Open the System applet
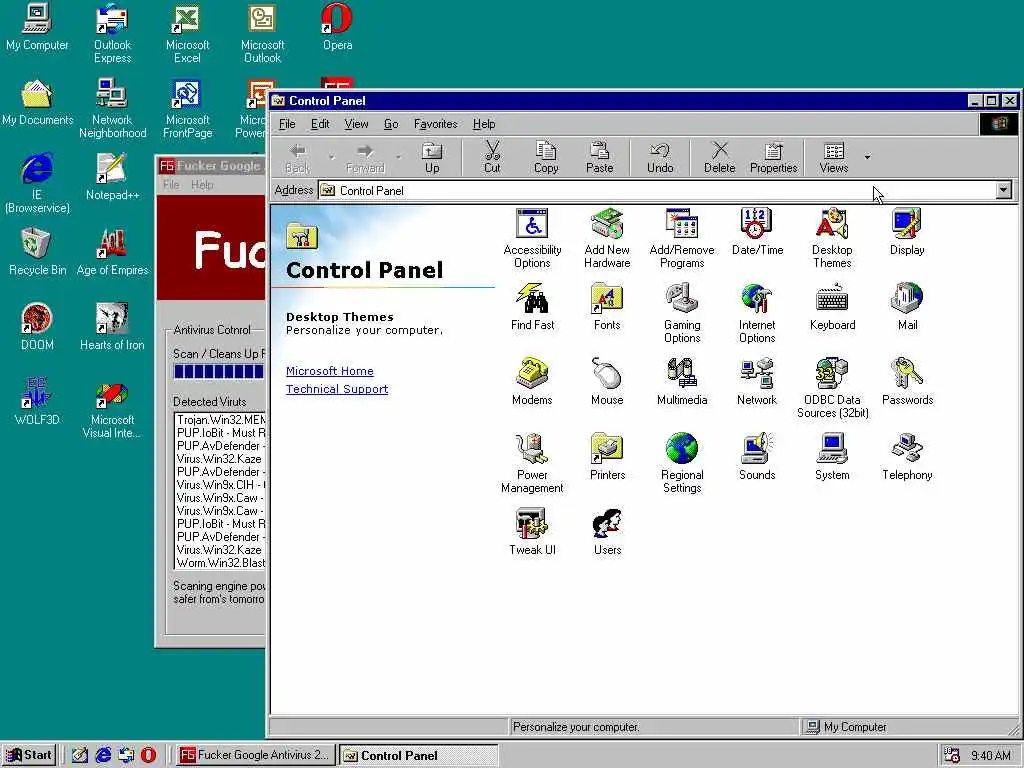 pyautogui.click(x=832, y=457)
